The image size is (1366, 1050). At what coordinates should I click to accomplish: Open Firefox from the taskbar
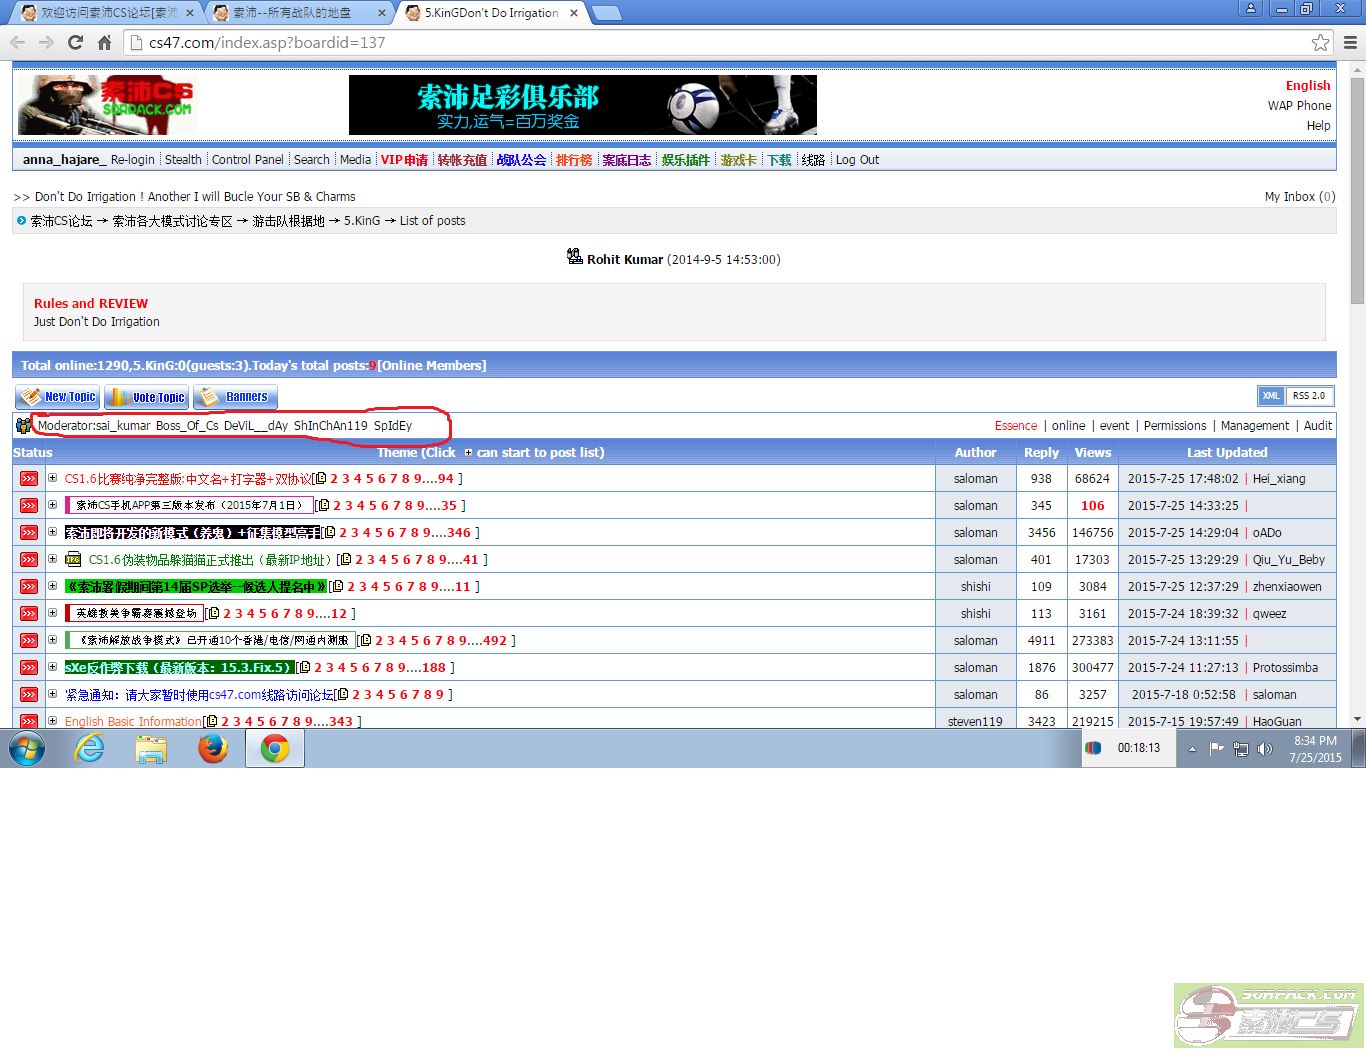point(213,748)
